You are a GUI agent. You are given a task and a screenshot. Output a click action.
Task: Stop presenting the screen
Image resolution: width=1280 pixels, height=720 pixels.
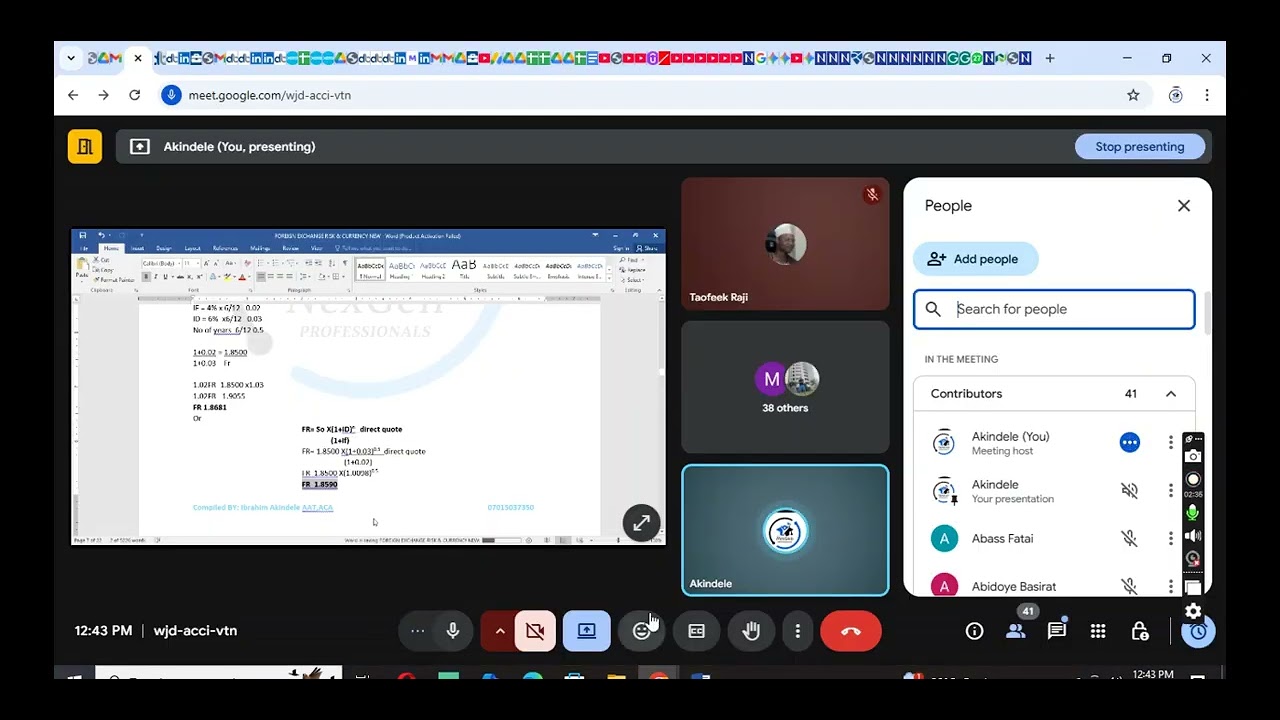pyautogui.click(x=1140, y=146)
